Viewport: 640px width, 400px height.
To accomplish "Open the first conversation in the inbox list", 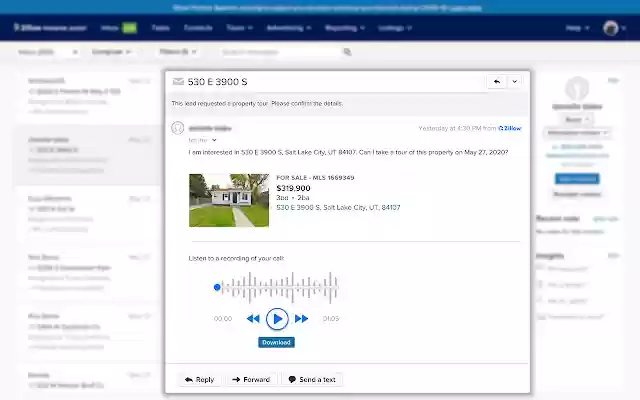I will [89, 96].
